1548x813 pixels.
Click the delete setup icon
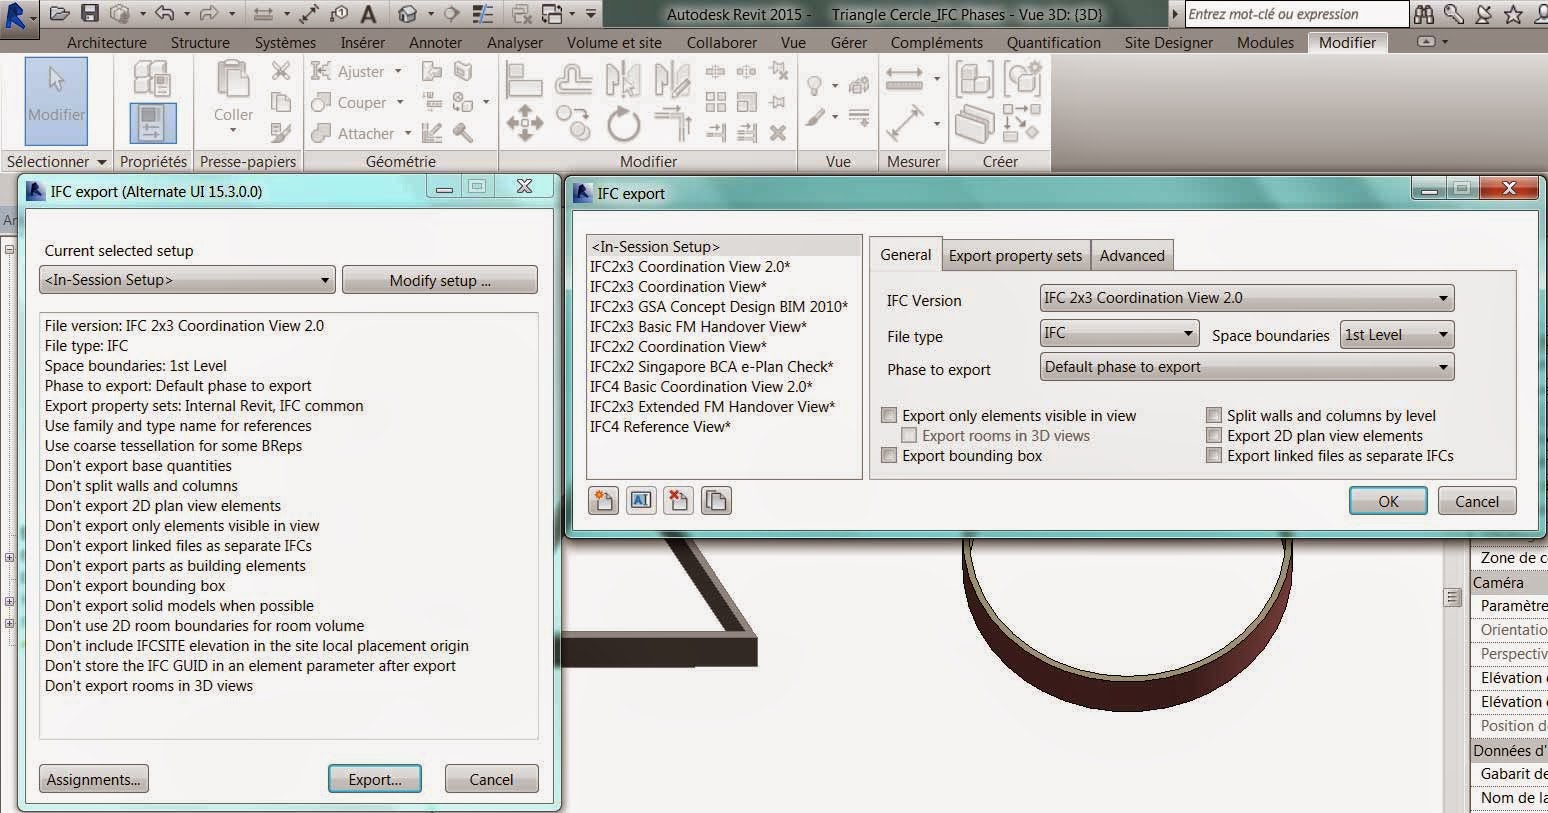(679, 500)
